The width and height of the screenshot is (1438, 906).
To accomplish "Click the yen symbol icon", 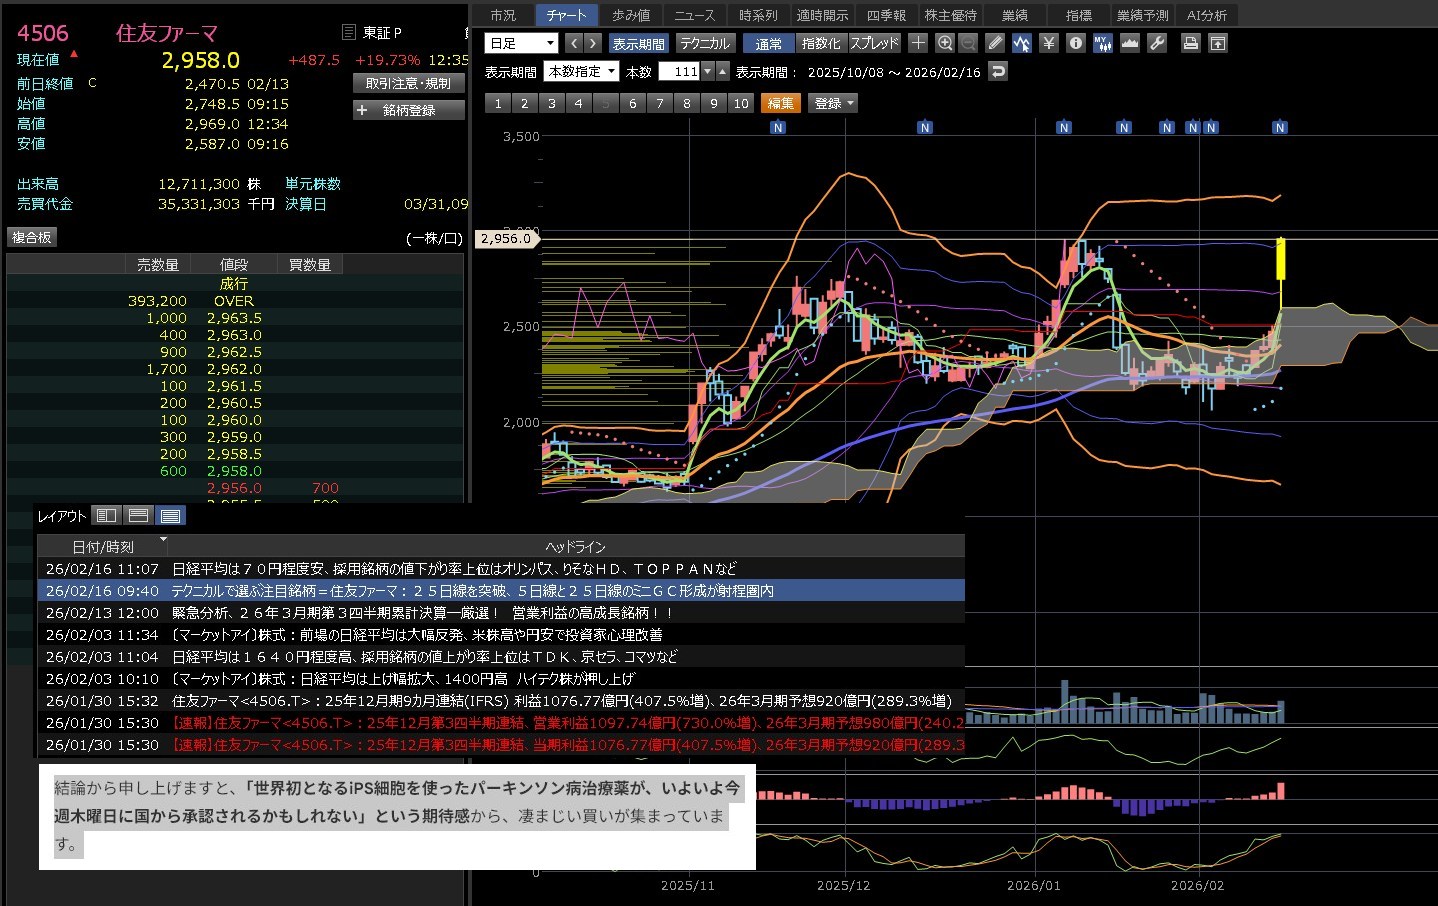I will click(1048, 43).
